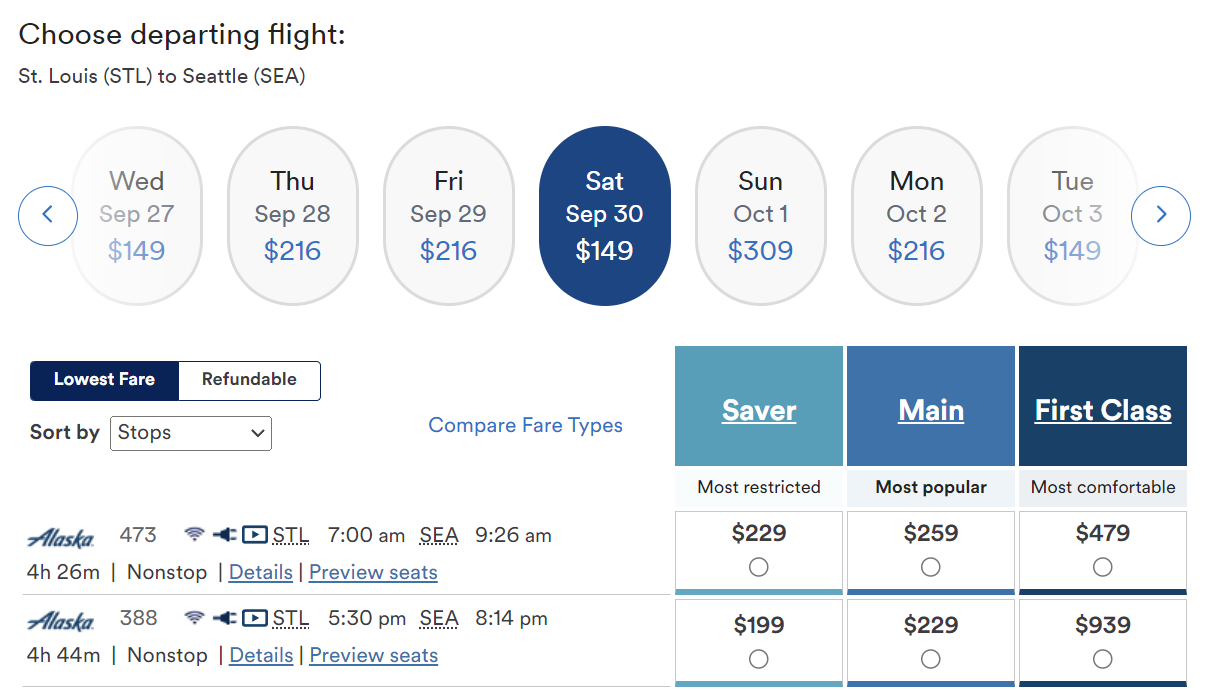1220x690 pixels.
Task: Switch to the Refundable fare tab
Action: 249,380
